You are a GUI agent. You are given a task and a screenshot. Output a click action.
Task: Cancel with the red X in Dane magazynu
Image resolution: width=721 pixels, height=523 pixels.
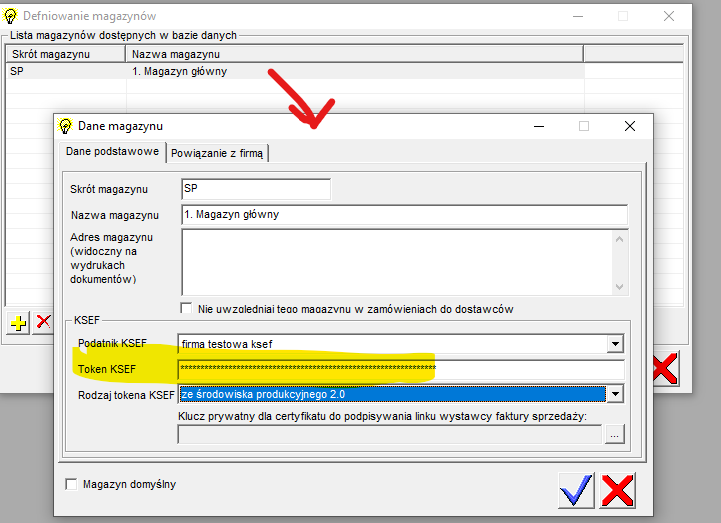618,490
